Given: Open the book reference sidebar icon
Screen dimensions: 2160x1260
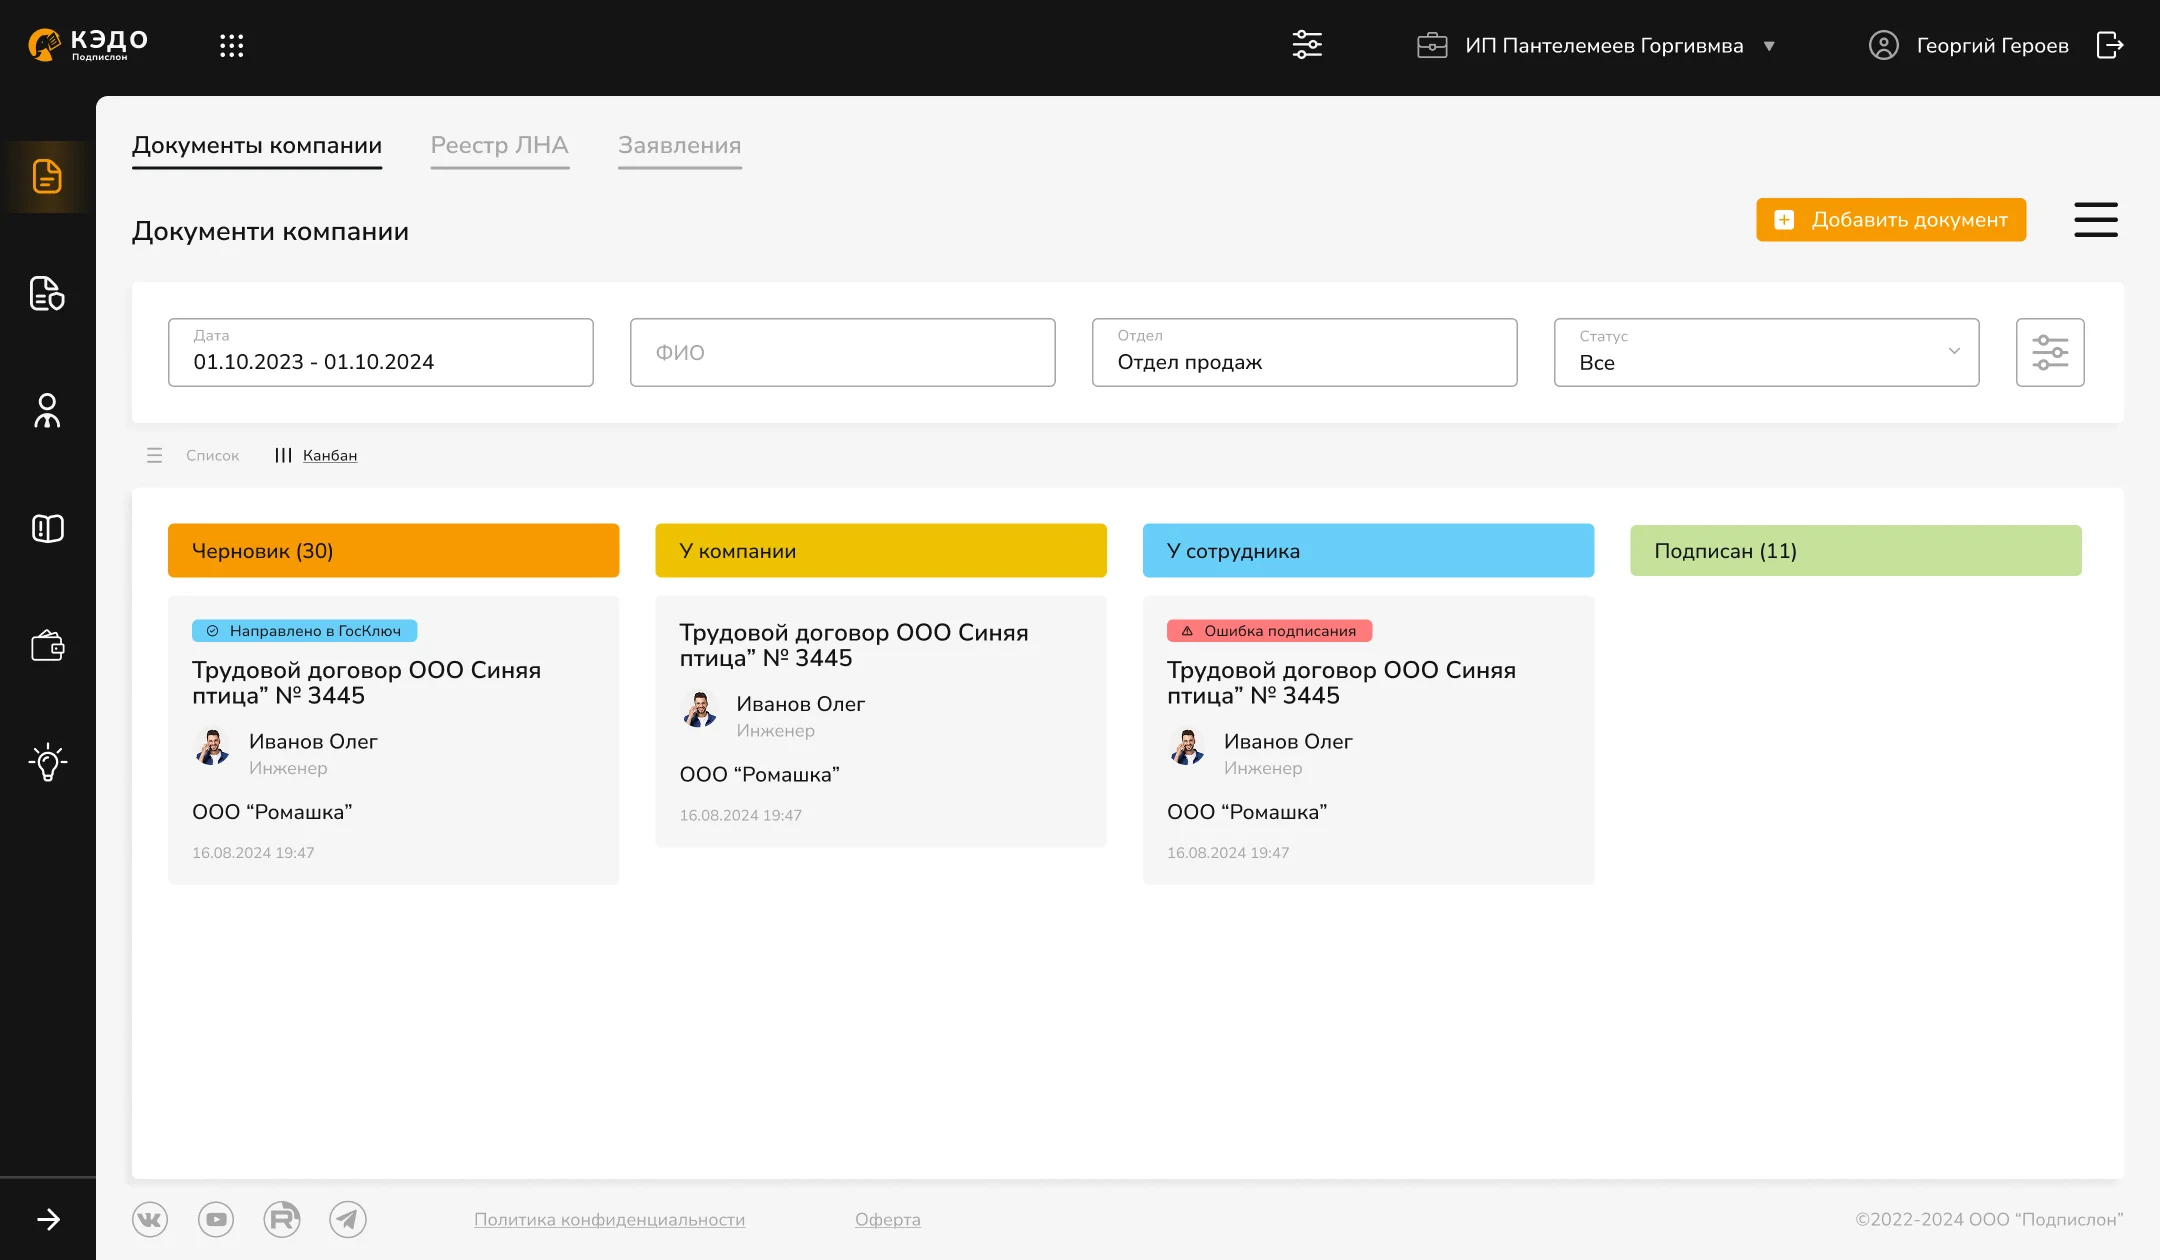Looking at the screenshot, I should click(47, 528).
